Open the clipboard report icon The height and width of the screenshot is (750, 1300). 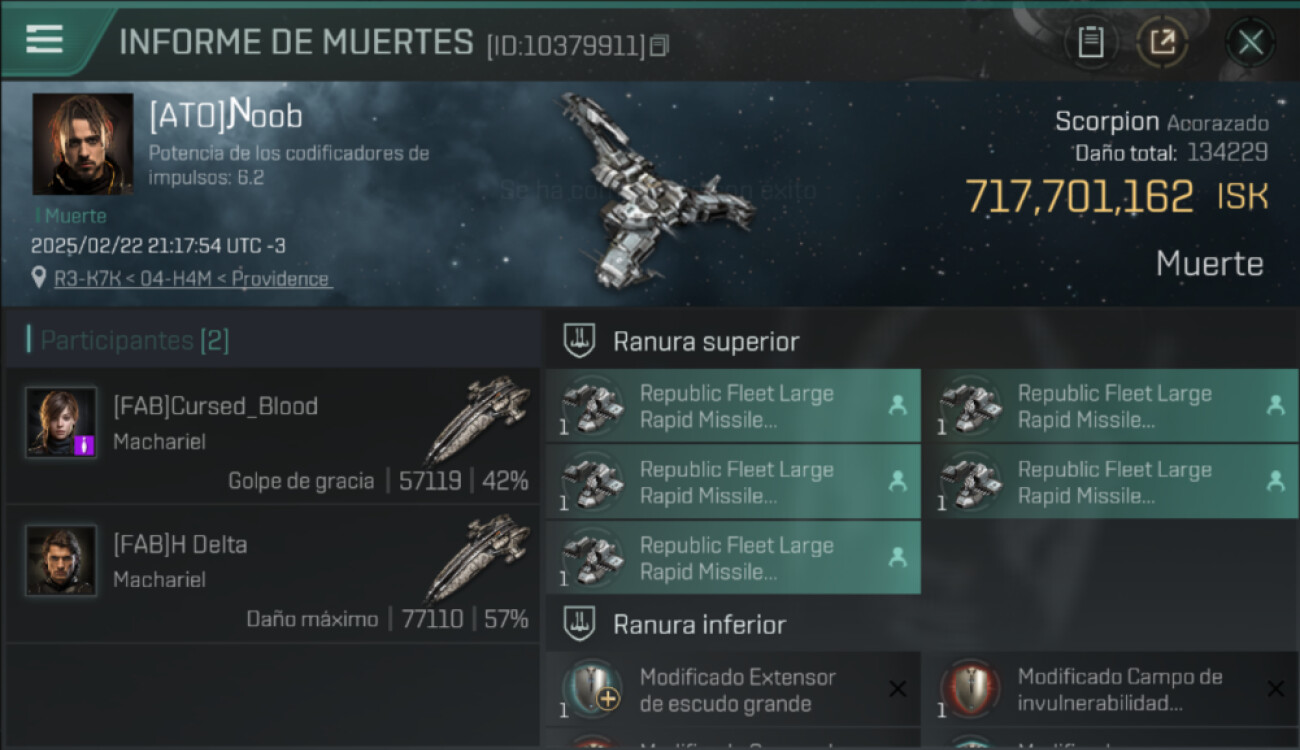1090,42
